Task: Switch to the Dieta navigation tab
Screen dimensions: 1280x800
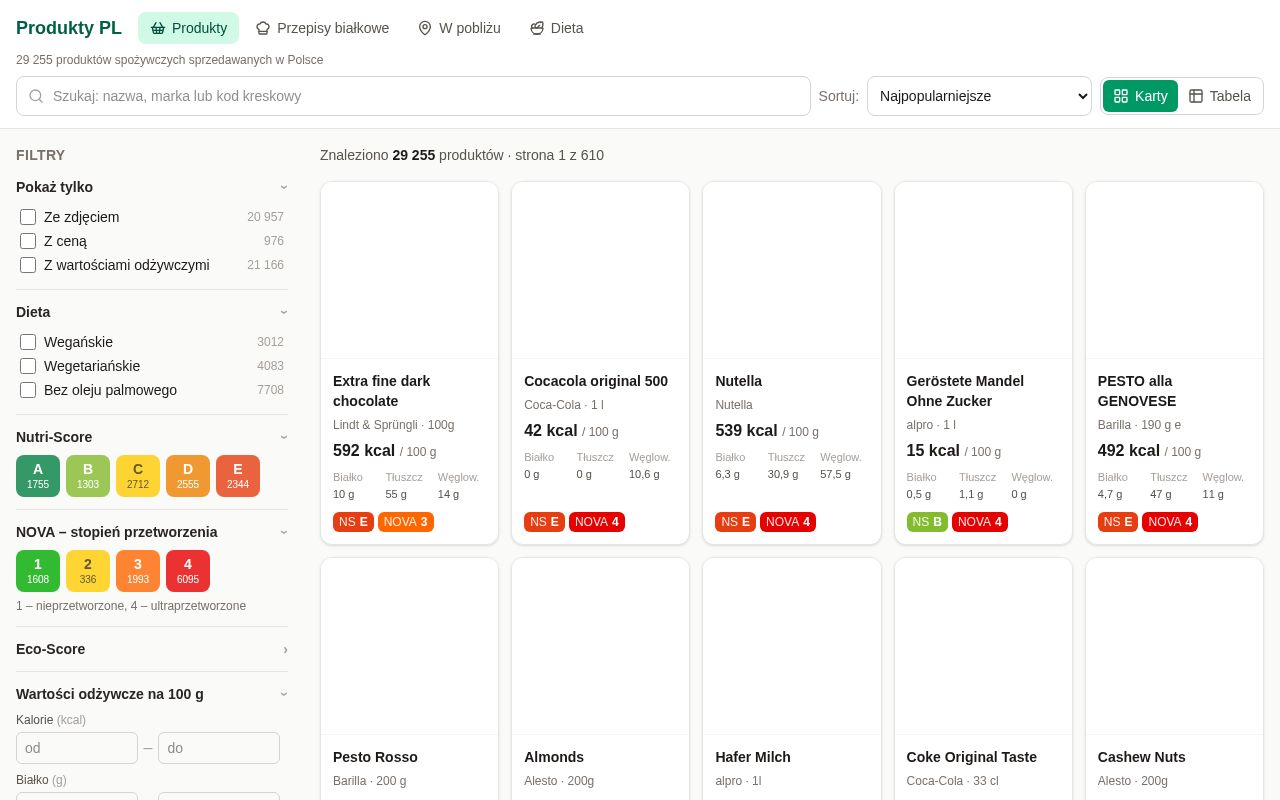Action: point(556,28)
